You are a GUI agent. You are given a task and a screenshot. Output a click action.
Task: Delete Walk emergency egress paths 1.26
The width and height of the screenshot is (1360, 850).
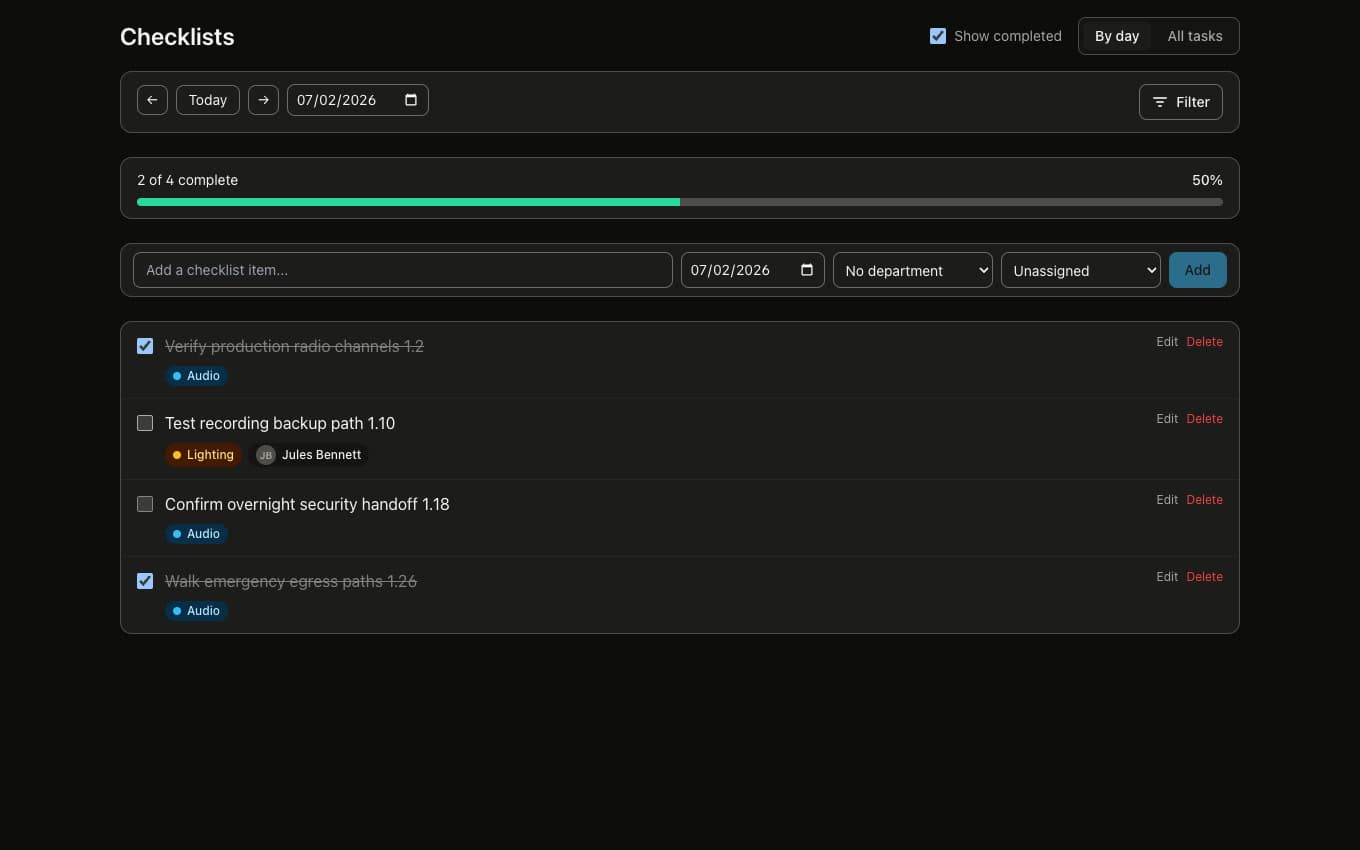1204,577
